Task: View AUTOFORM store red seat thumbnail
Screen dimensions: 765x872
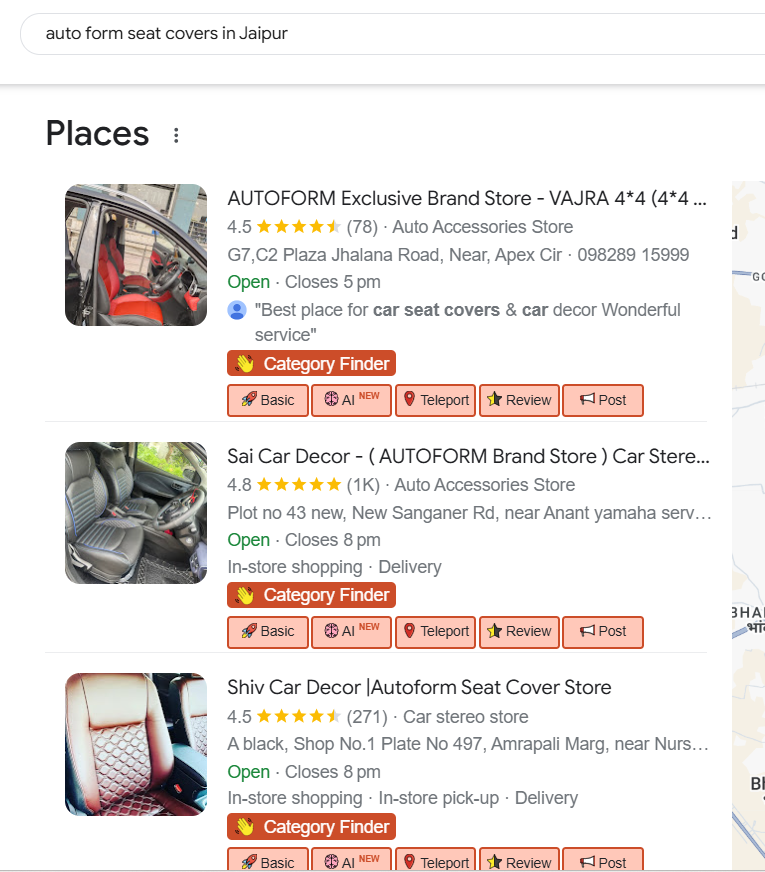Action: (136, 255)
